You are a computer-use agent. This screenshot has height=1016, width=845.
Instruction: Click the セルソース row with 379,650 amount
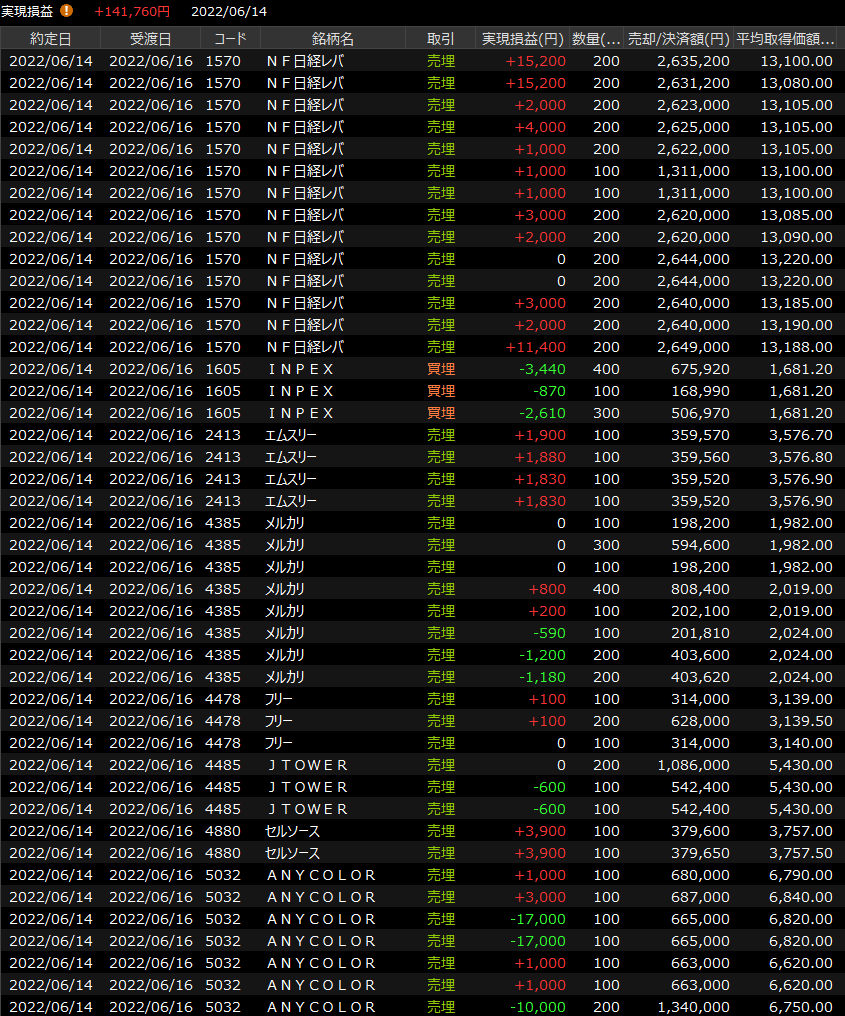coord(420,853)
